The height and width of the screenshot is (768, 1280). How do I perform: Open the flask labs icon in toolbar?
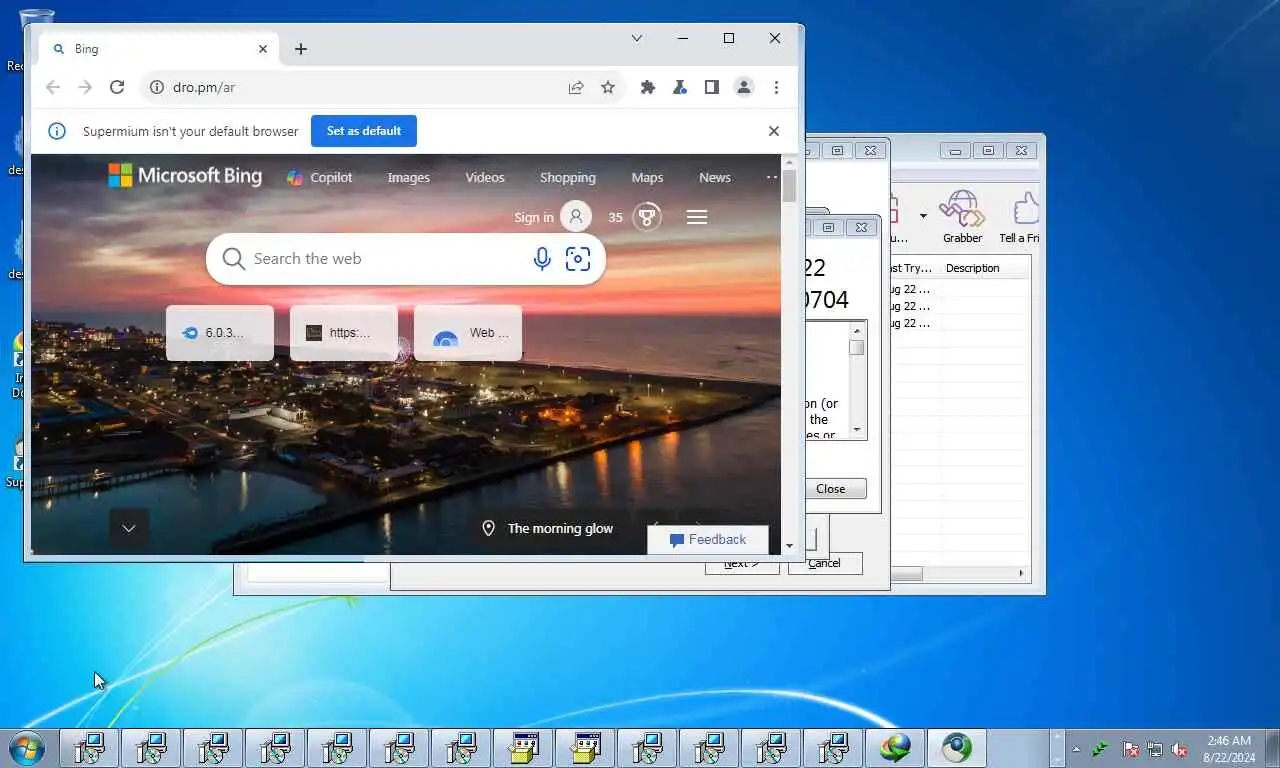click(680, 87)
